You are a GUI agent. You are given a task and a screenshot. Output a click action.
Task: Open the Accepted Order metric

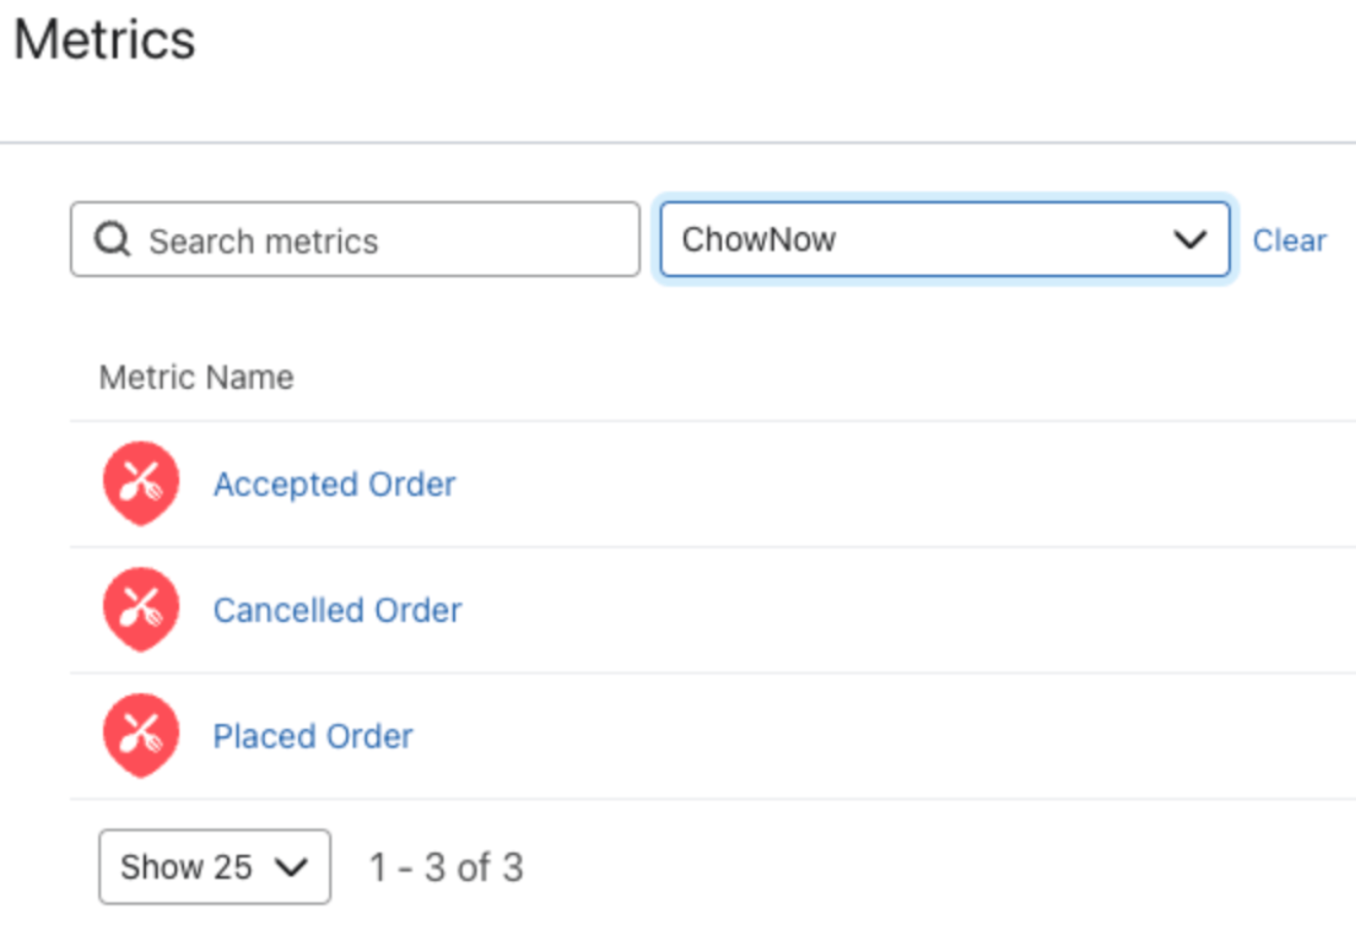coord(334,484)
